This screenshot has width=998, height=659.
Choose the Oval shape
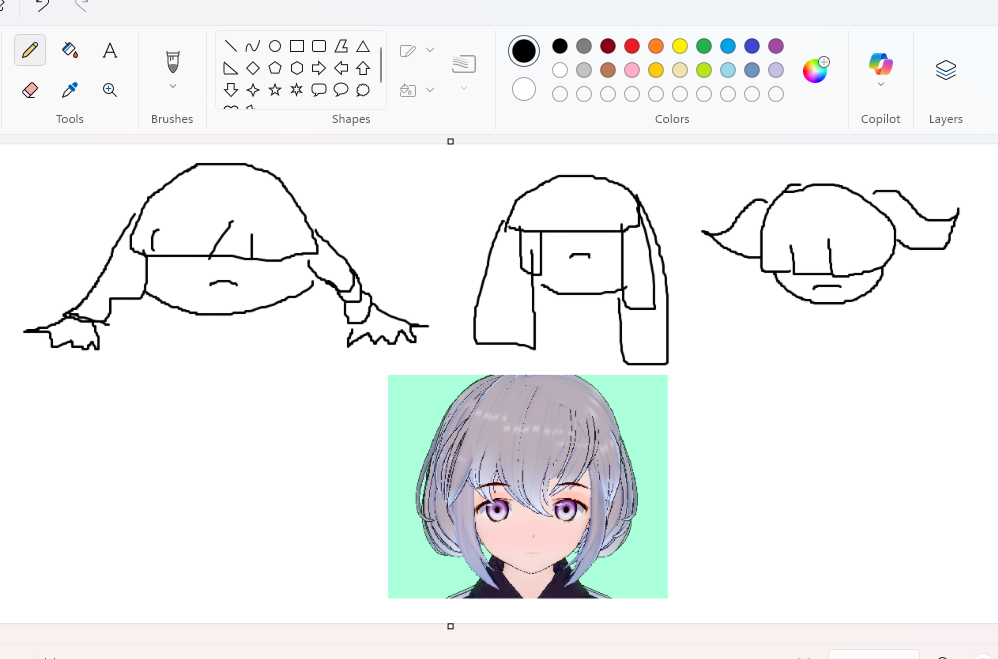tap(275, 46)
